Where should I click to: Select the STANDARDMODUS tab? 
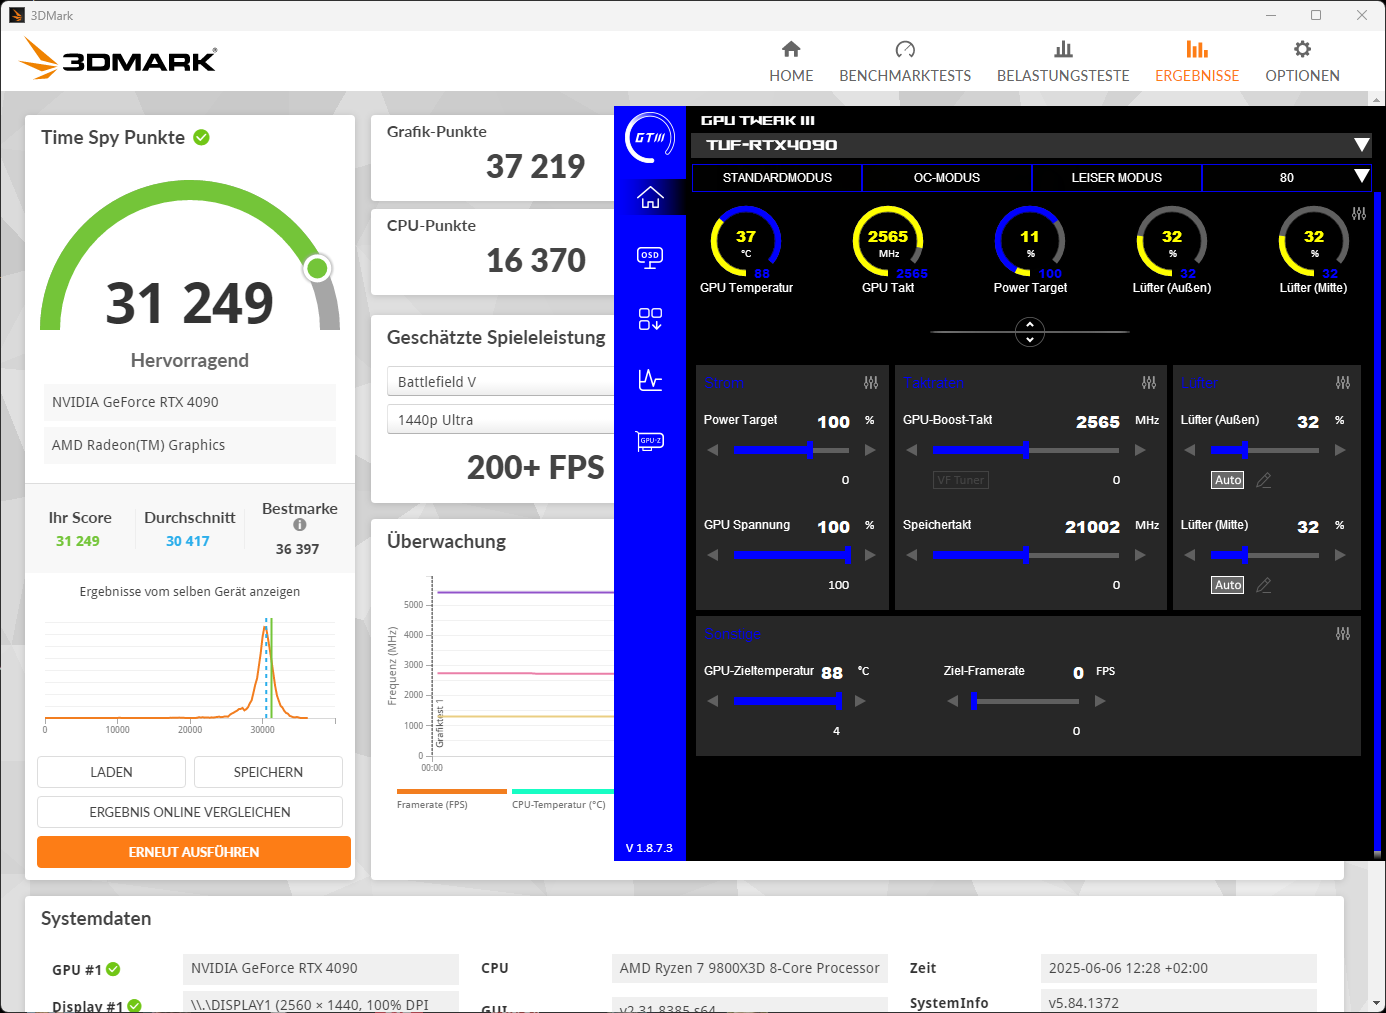click(777, 178)
